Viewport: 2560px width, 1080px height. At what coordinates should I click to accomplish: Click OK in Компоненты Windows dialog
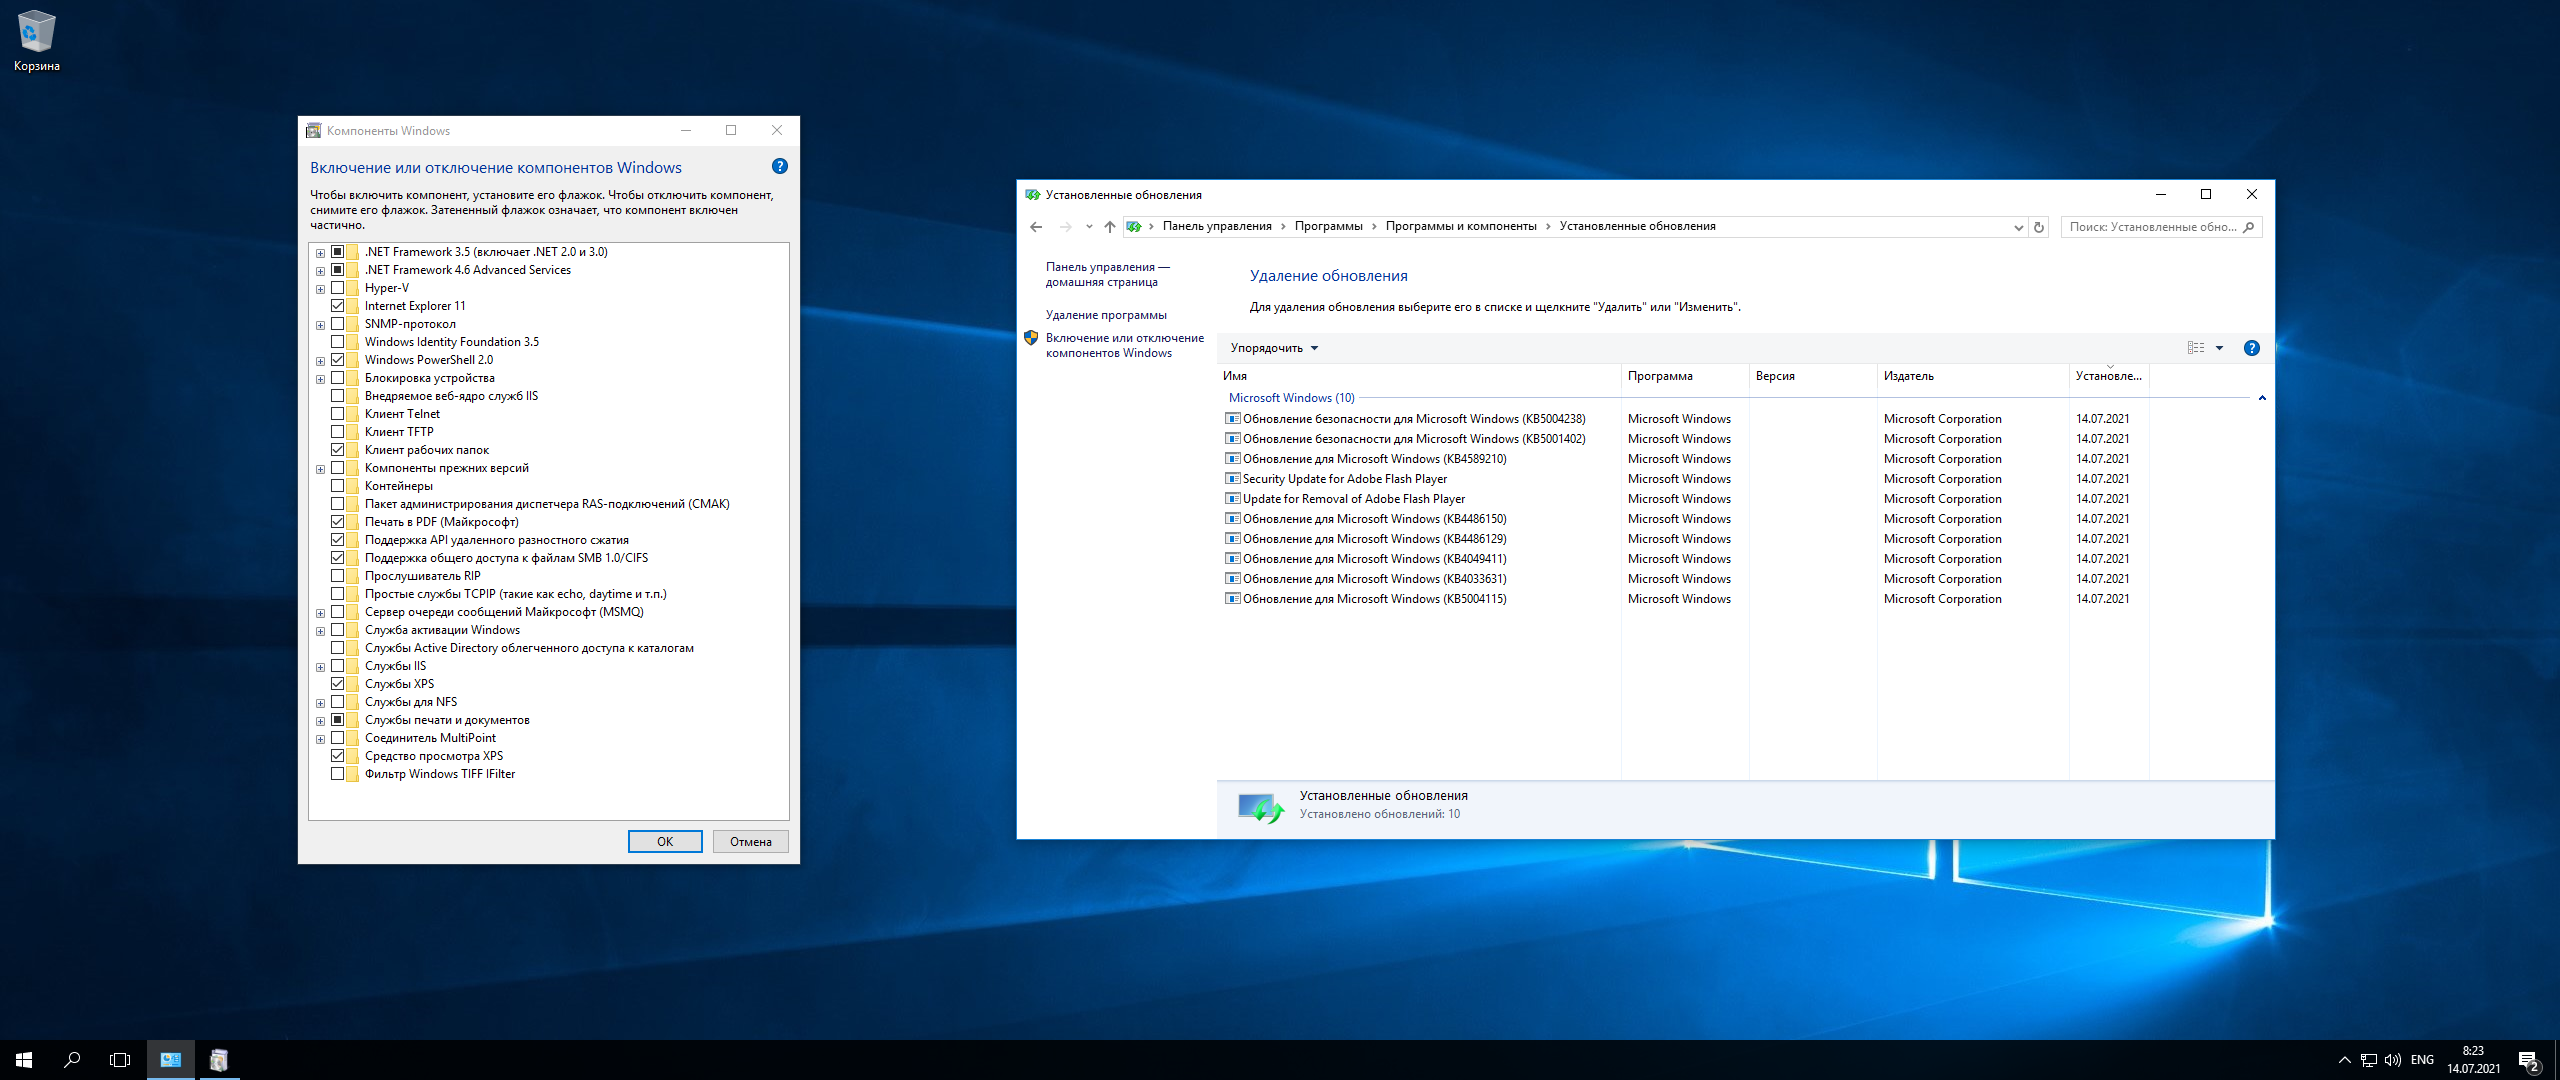click(665, 842)
